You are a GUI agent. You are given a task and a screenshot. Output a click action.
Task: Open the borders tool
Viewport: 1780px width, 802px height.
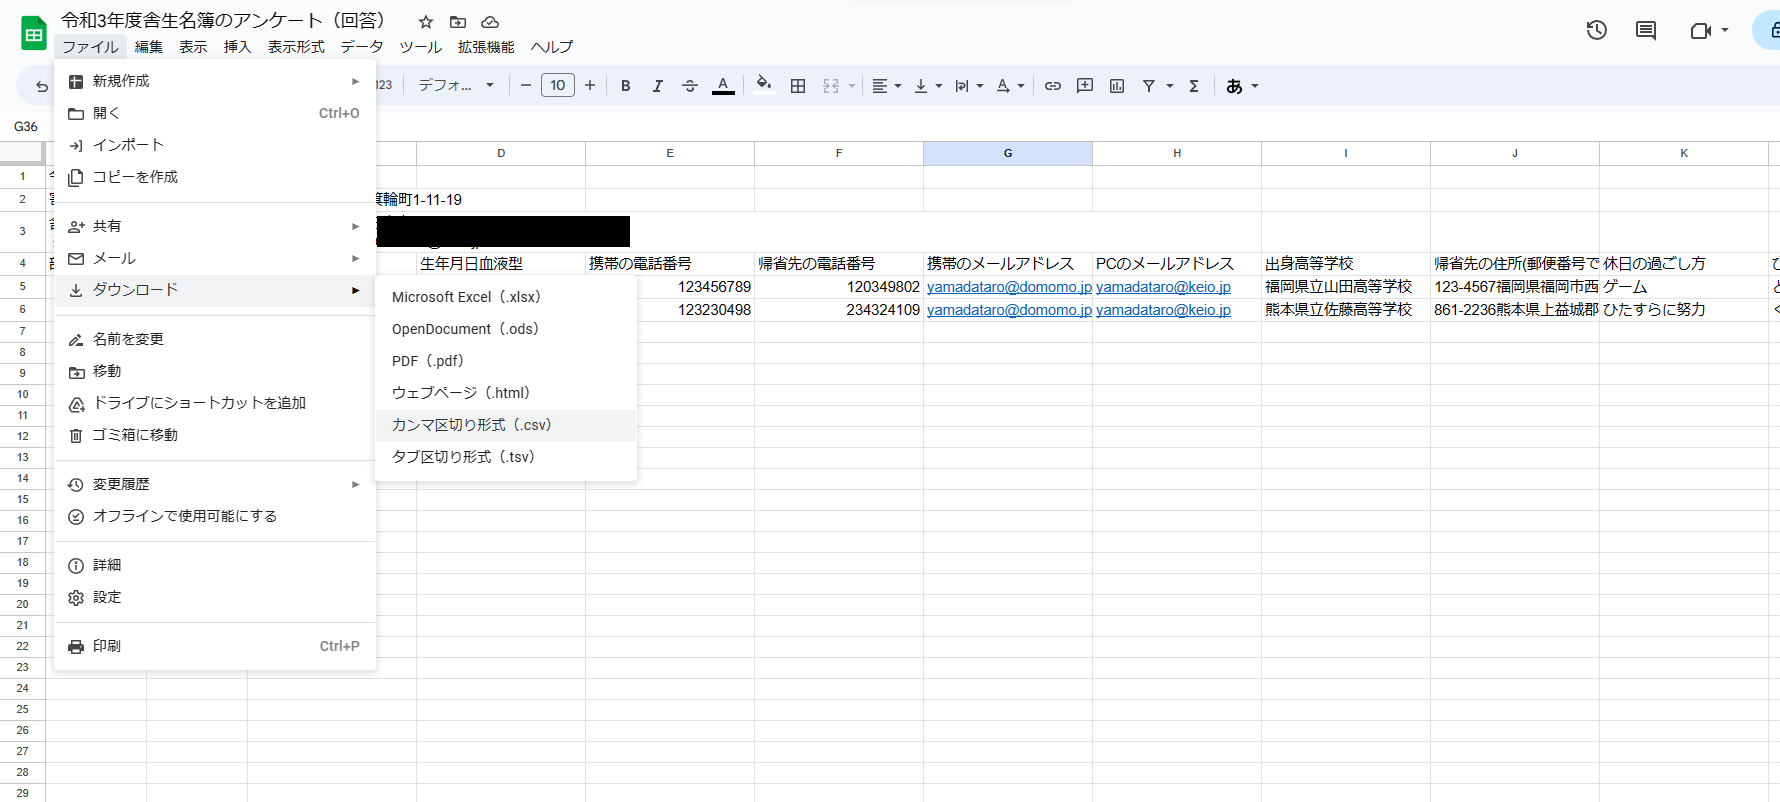point(798,86)
